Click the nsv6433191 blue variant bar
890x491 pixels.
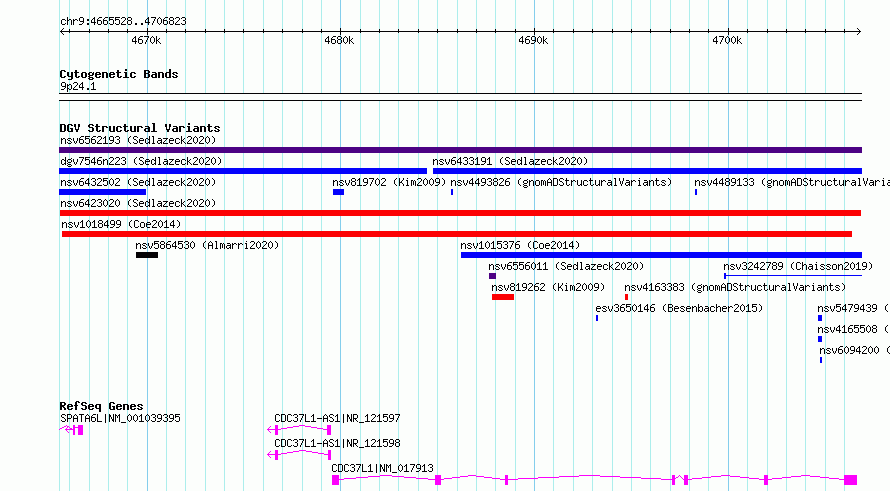click(648, 171)
